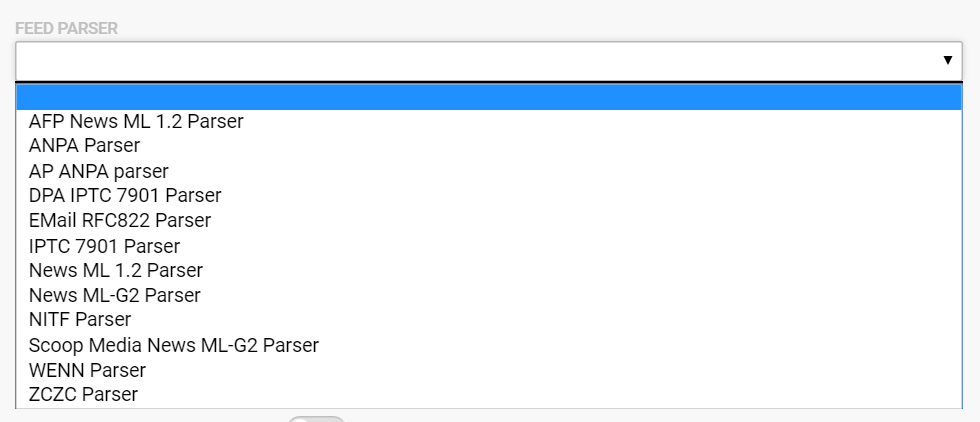Choose News ML 1.2 Parser
Image resolution: width=980 pixels, height=422 pixels.
[x=116, y=270]
